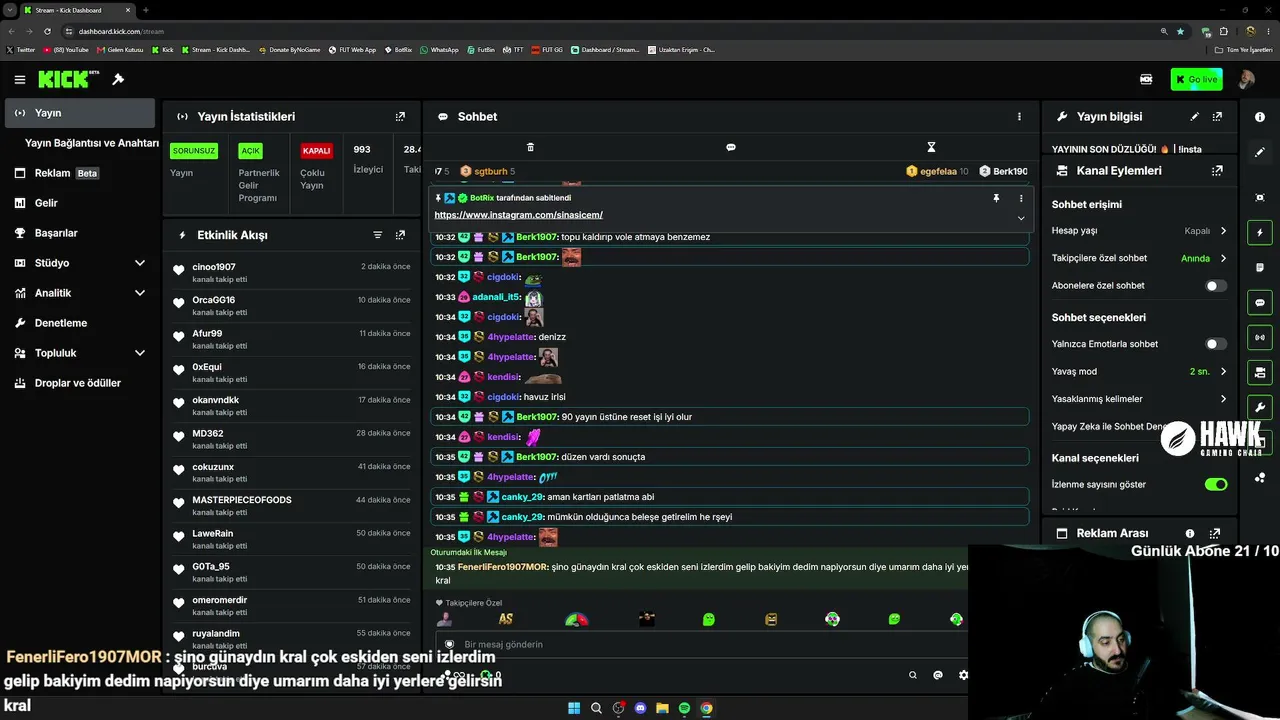Screen dimensions: 1280x720
Task: Pop out the Yayın İstatistikleri panel
Action: click(x=400, y=117)
